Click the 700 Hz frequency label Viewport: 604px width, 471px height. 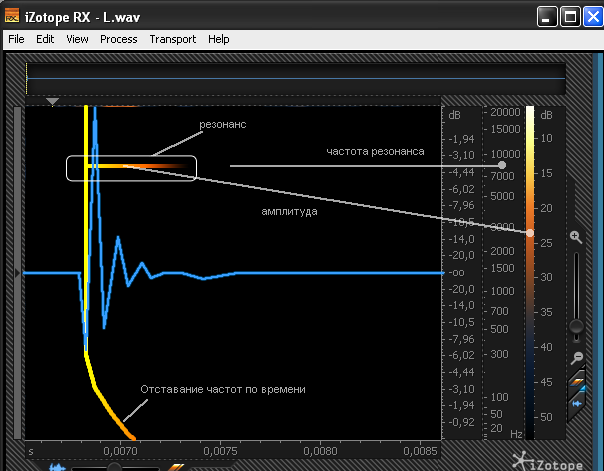tap(499, 311)
